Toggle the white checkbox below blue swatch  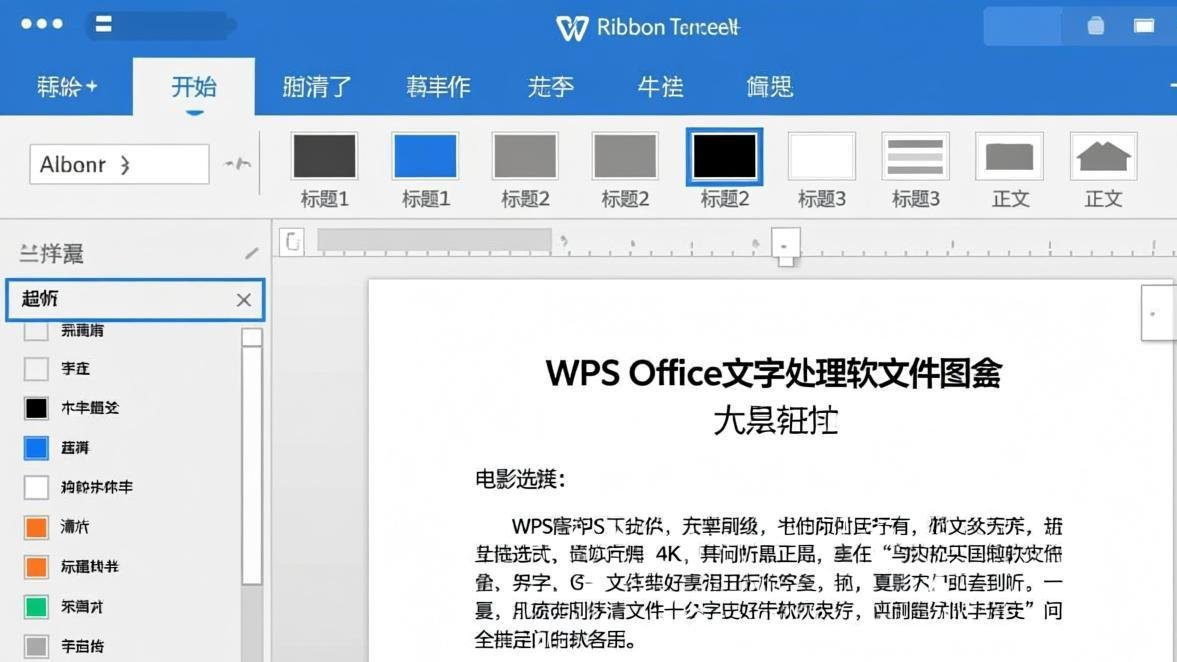tap(36, 487)
